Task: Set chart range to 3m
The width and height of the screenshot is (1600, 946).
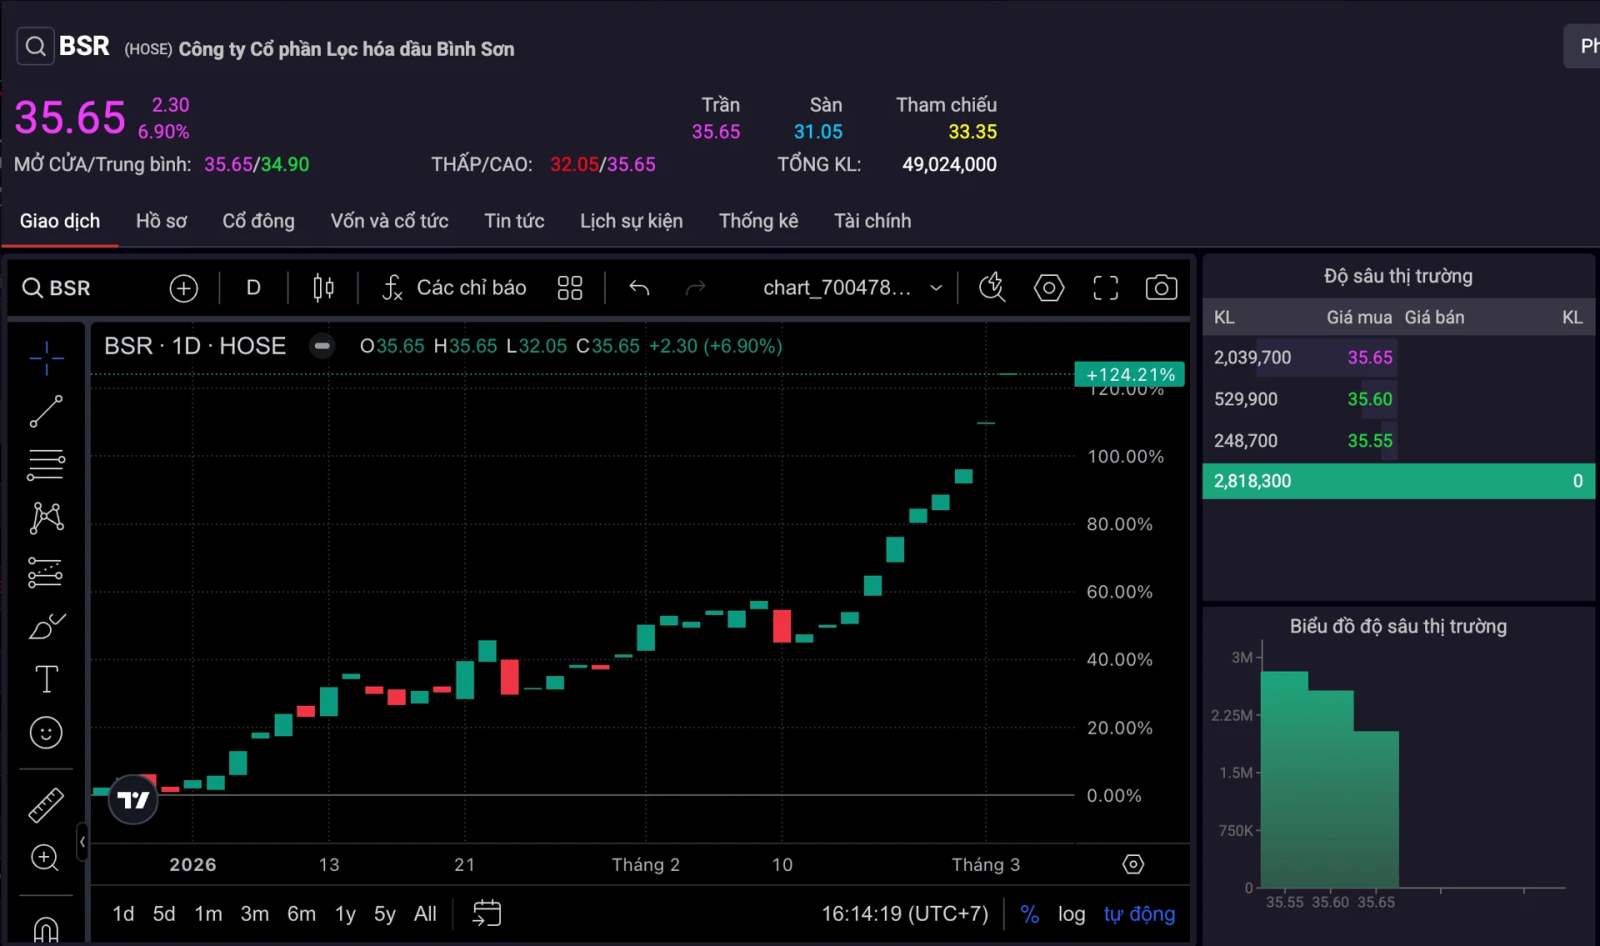Action: pyautogui.click(x=254, y=914)
